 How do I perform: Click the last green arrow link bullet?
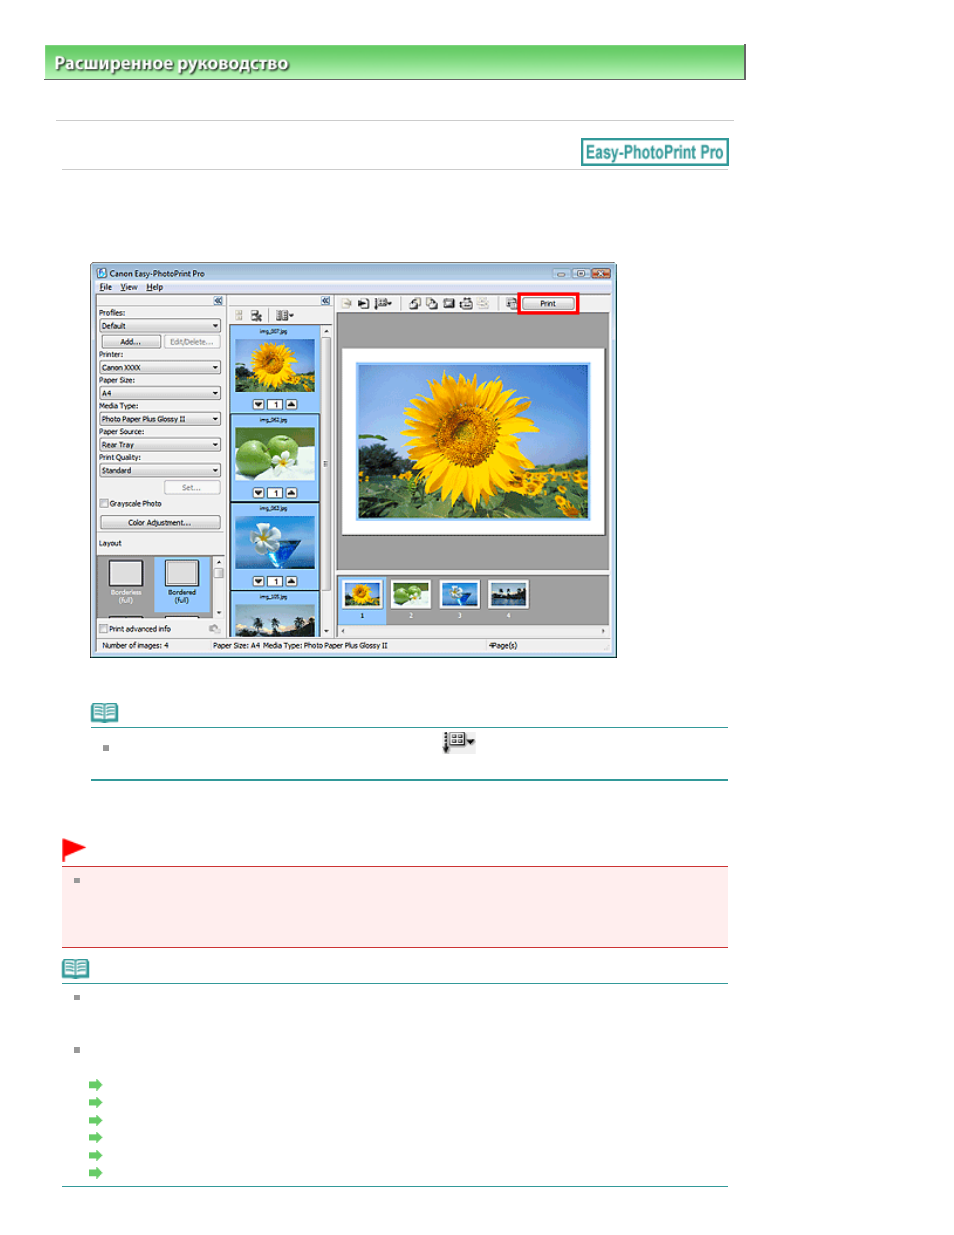pyautogui.click(x=96, y=1172)
